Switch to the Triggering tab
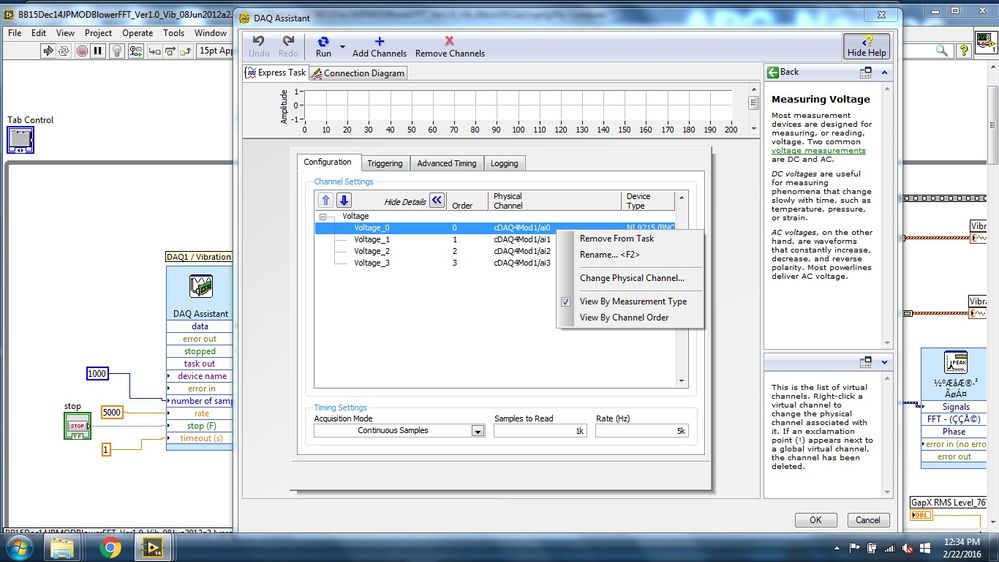Image resolution: width=999 pixels, height=562 pixels. click(384, 163)
